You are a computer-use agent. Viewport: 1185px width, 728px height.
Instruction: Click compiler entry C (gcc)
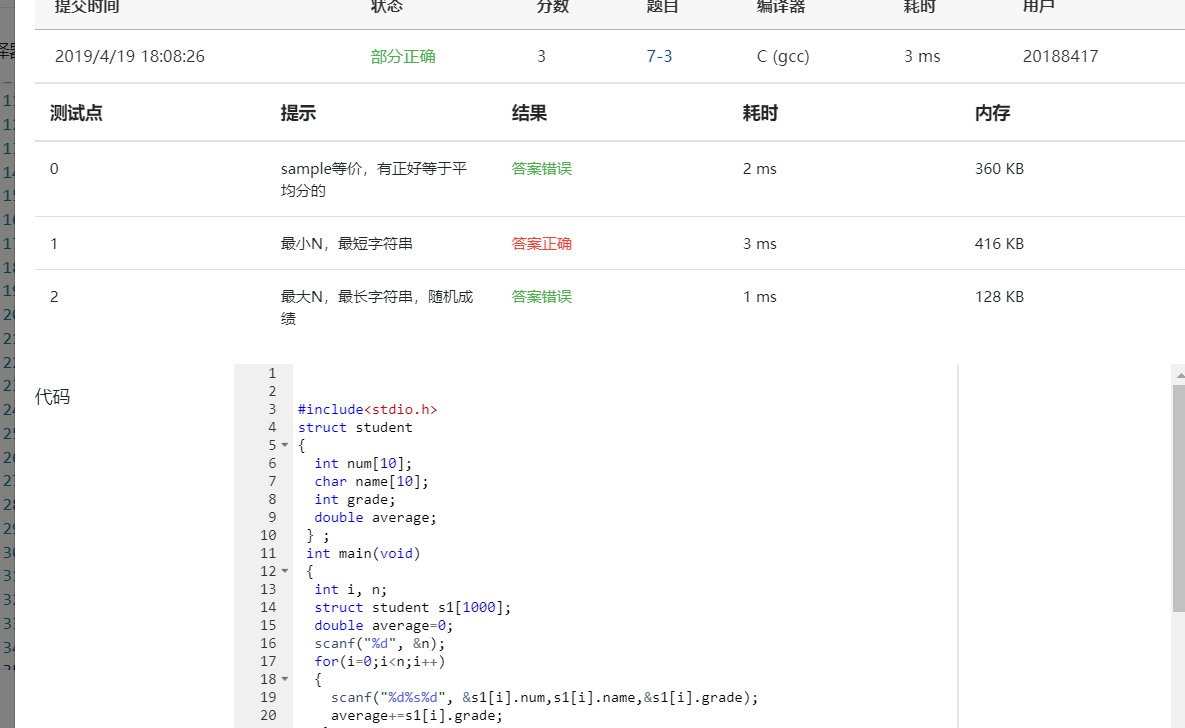tap(783, 56)
